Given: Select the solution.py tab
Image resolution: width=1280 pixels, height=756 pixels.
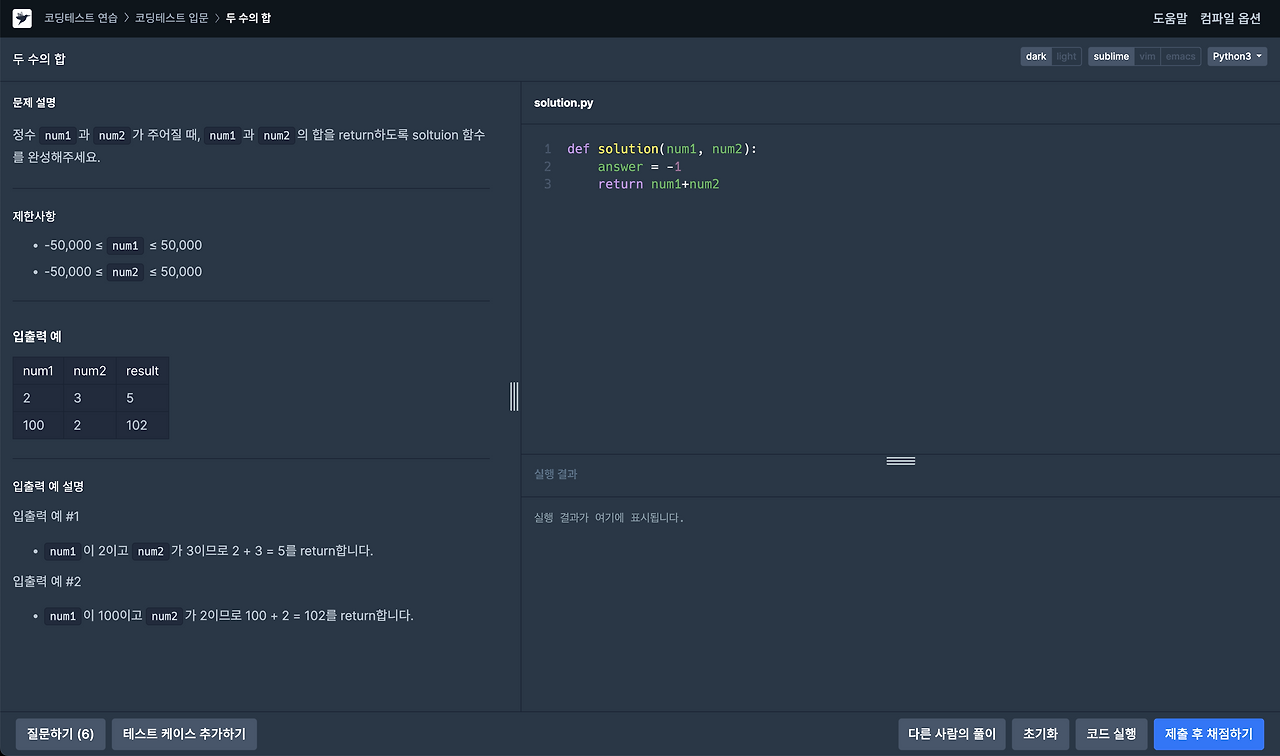Looking at the screenshot, I should click(x=563, y=102).
